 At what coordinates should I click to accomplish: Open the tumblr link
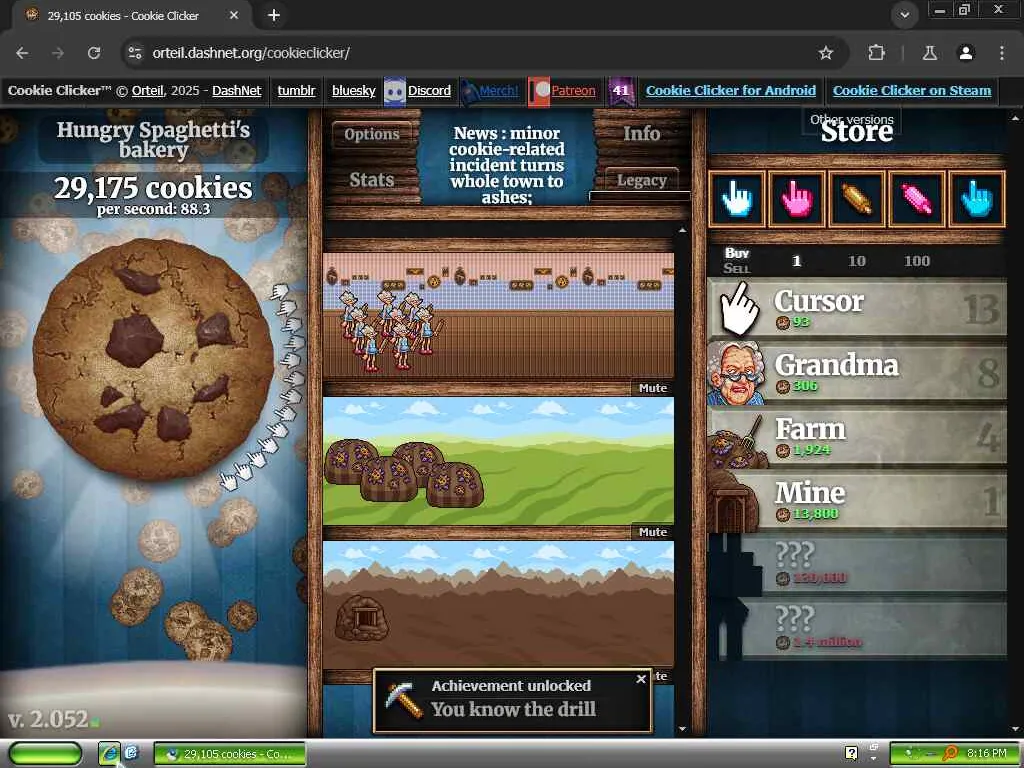tap(296, 91)
